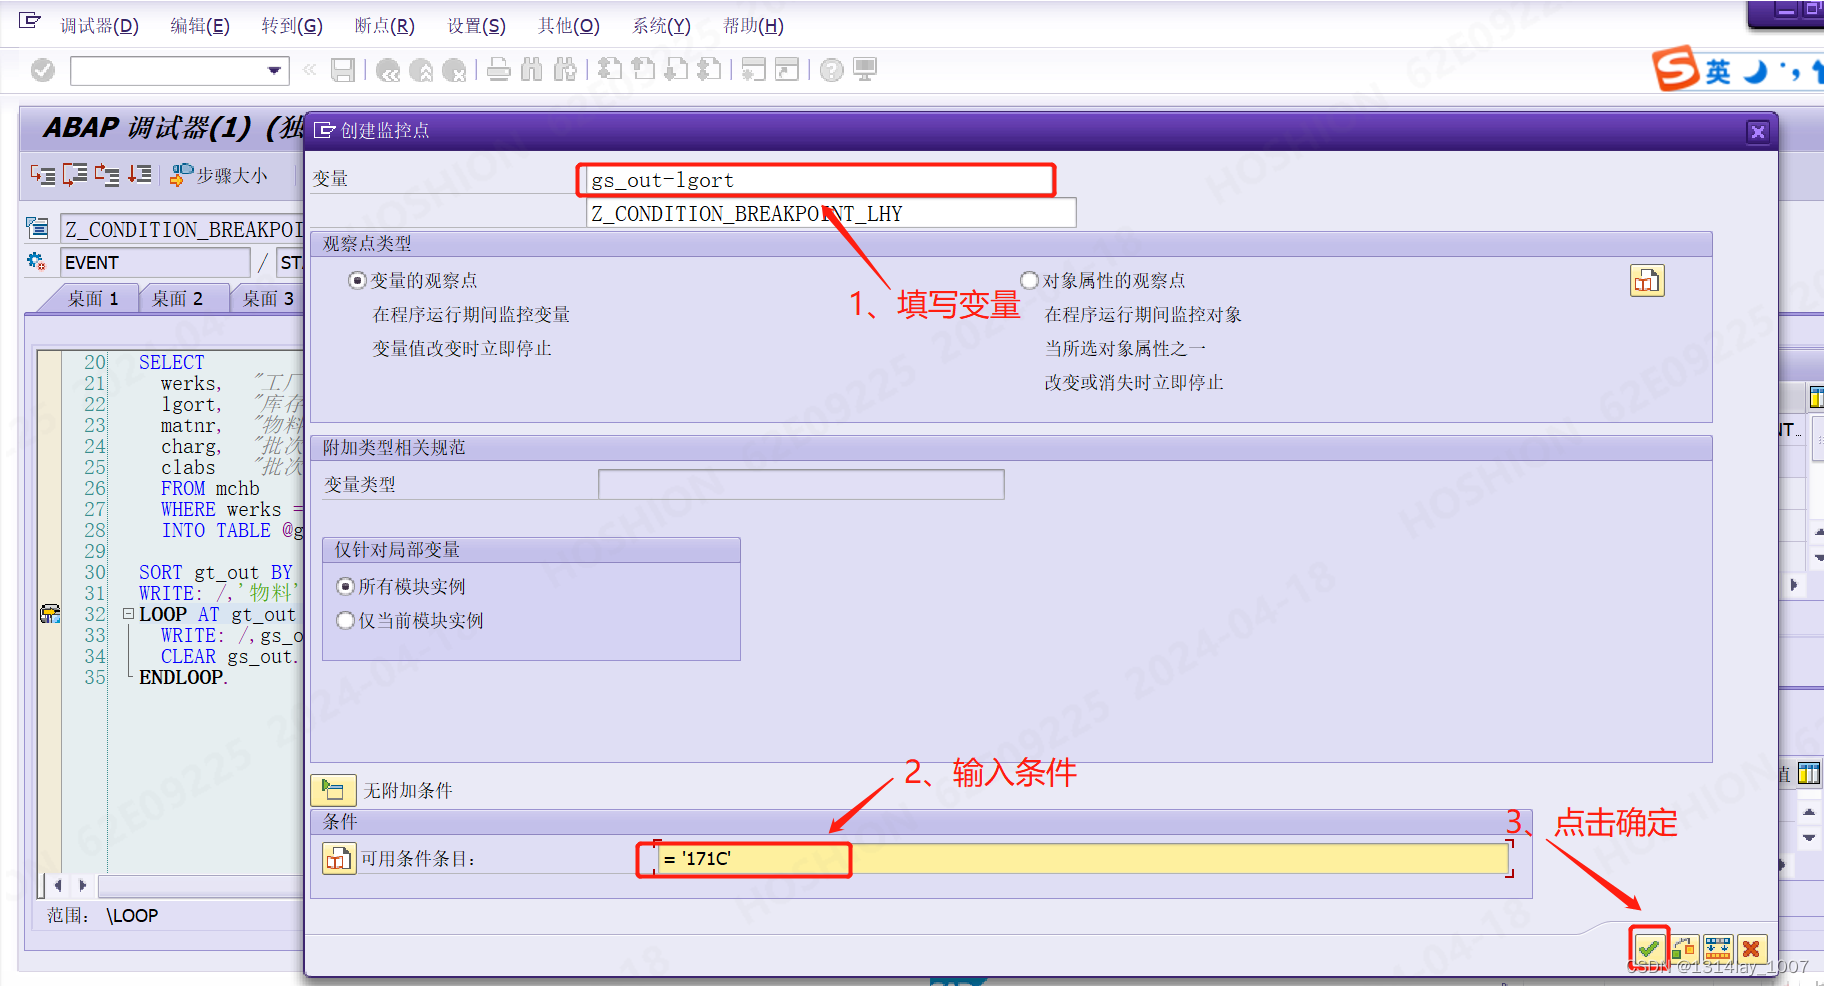Click the program name field Z_CONDITION_BREAKPOINT_LHY in dialog
Screen dimensions: 1824x986
tap(831, 213)
